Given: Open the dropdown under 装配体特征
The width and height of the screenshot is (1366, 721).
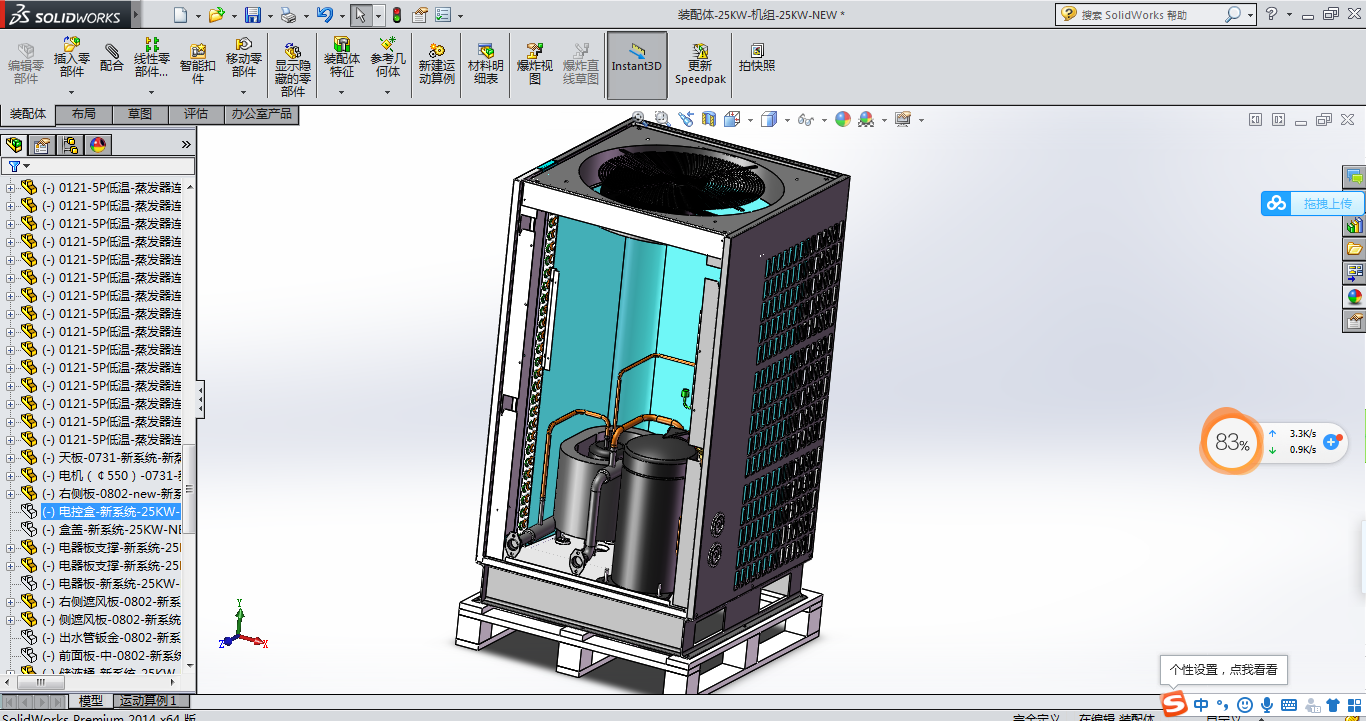Looking at the screenshot, I should [x=342, y=92].
